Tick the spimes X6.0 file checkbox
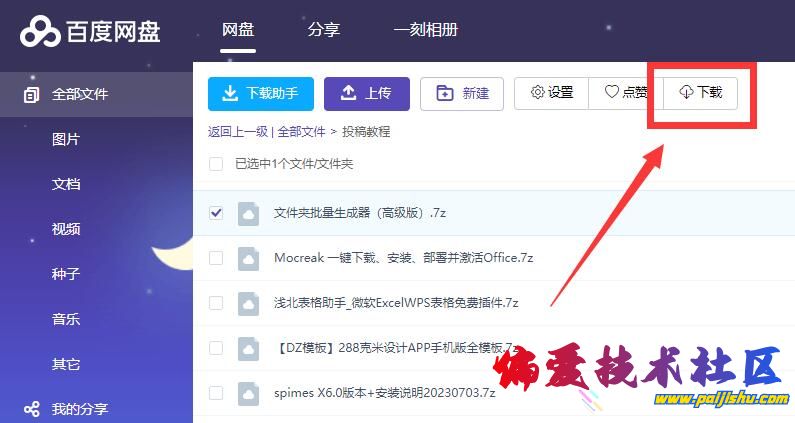This screenshot has width=795, height=423. point(216,393)
